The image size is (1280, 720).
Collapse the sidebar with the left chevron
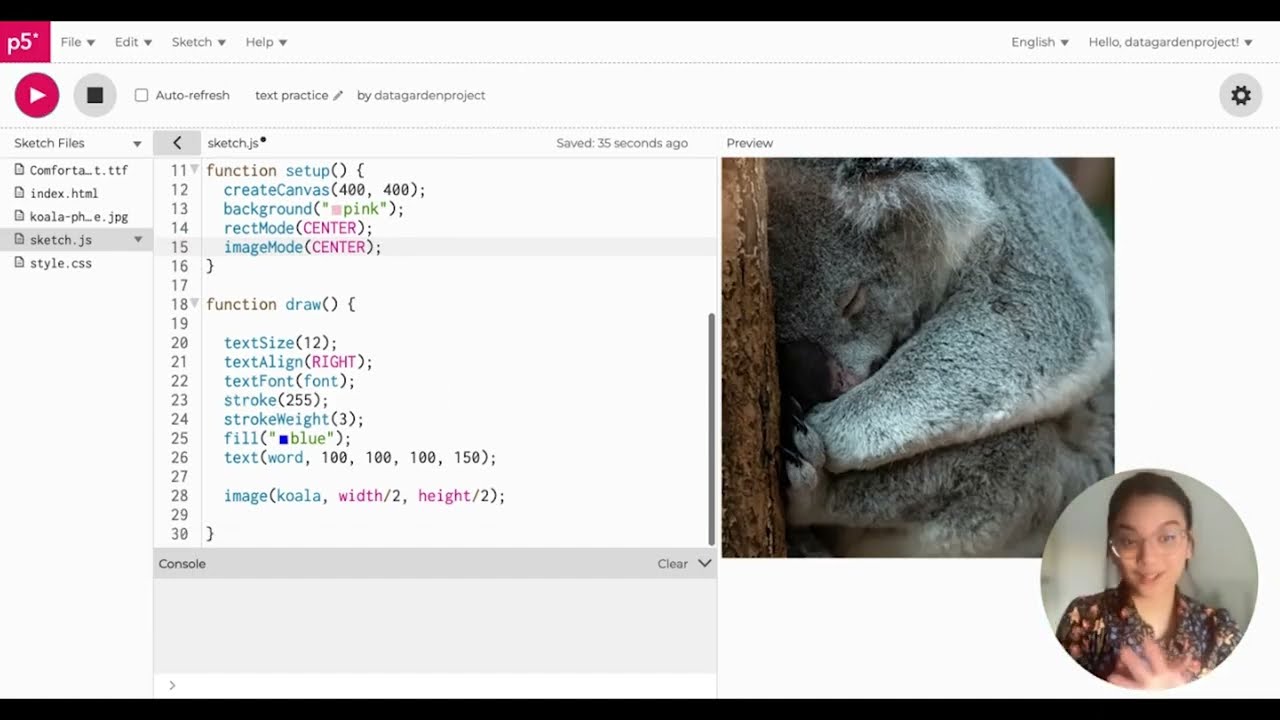pos(177,143)
